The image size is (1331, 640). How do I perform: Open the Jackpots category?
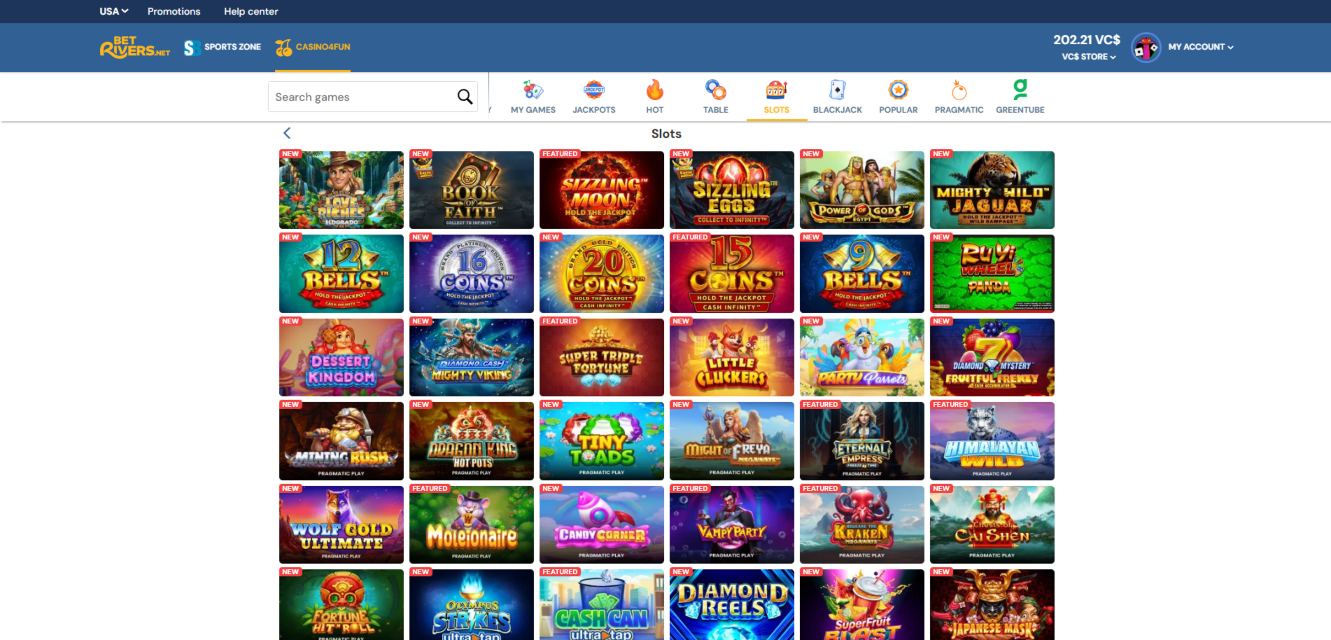pos(594,97)
